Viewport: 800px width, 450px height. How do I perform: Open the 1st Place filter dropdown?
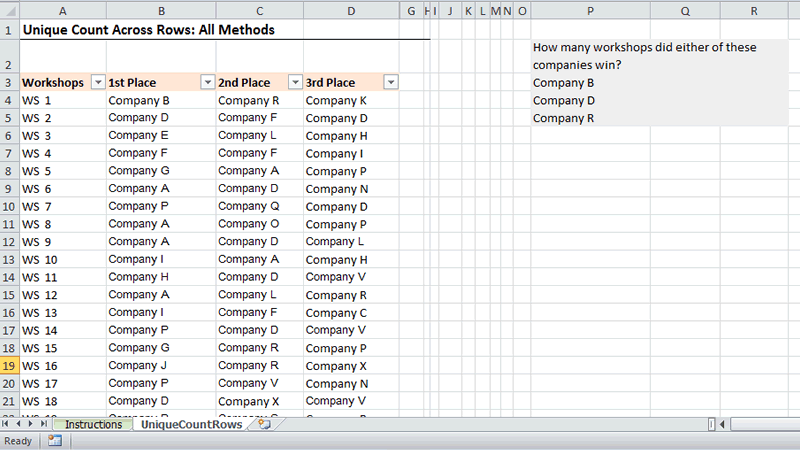pos(207,83)
